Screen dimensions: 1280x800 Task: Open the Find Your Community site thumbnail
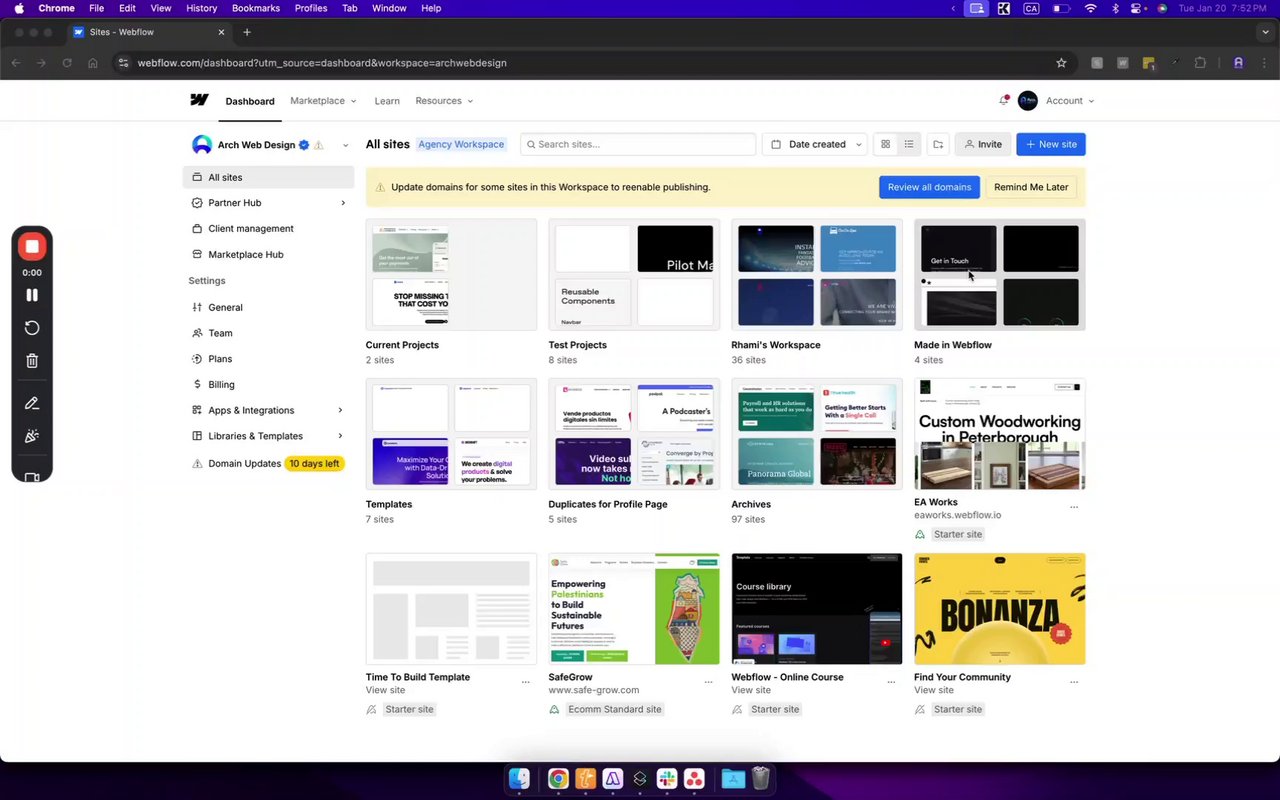coord(1000,609)
